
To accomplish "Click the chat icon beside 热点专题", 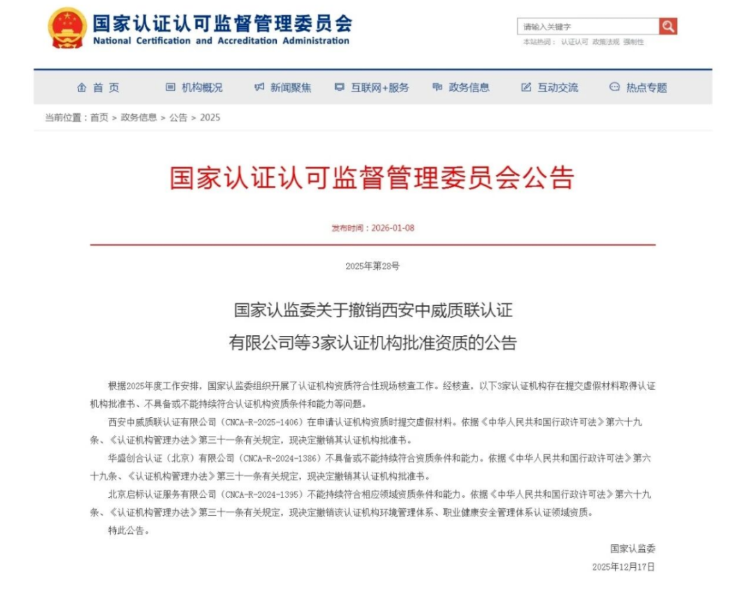I will [x=614, y=87].
